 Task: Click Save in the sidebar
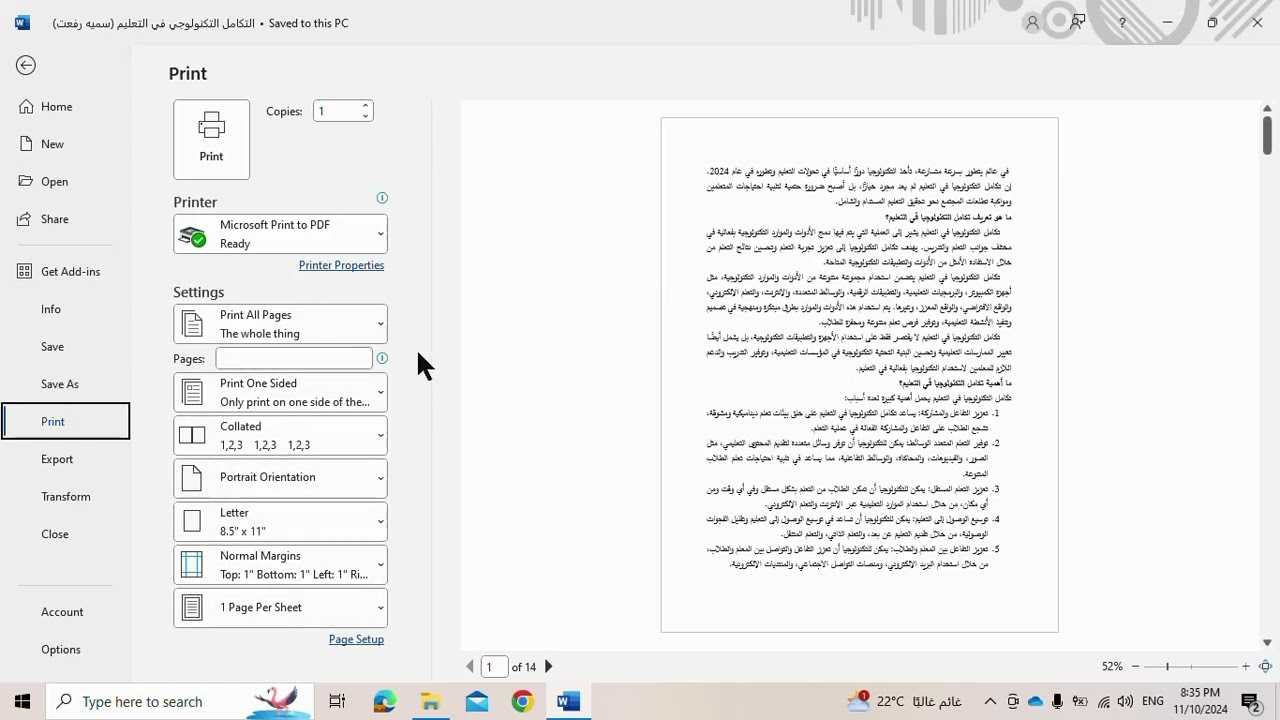(52, 346)
